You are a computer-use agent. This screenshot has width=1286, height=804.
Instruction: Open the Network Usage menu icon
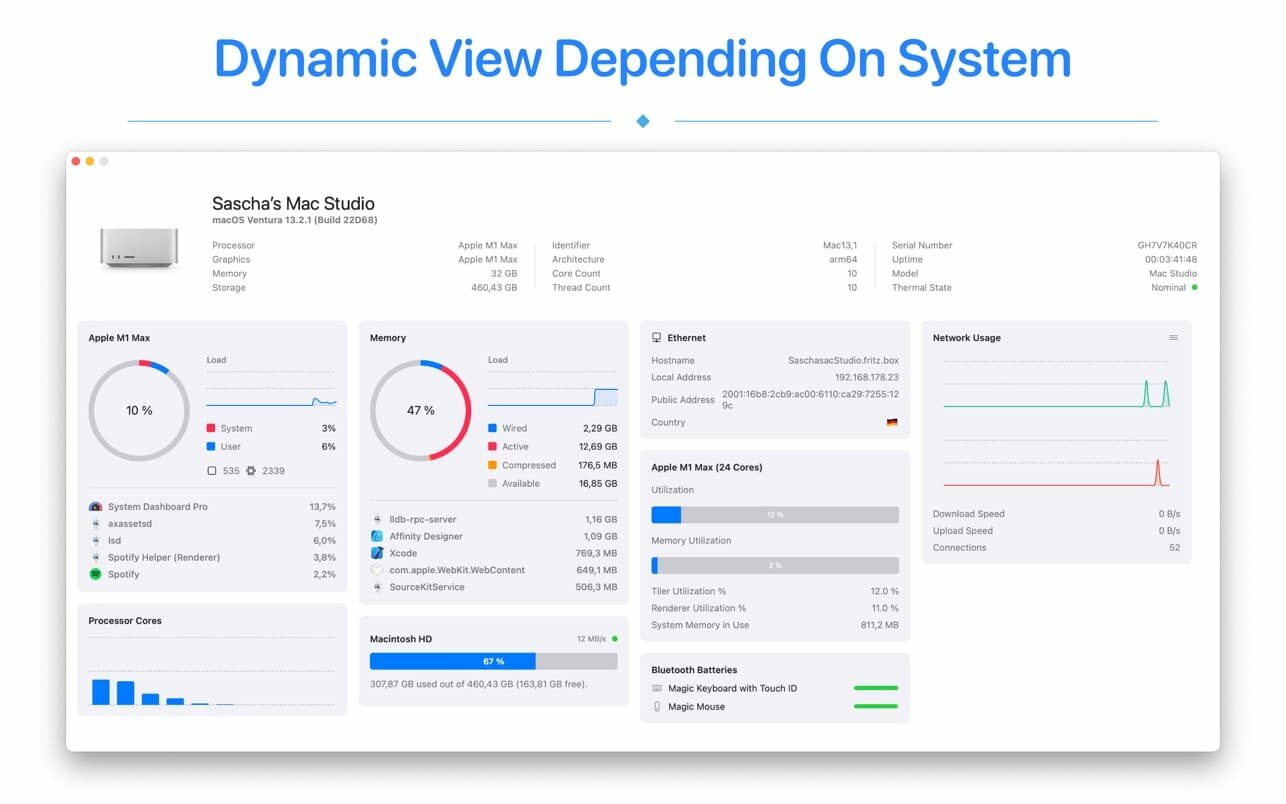click(1173, 338)
